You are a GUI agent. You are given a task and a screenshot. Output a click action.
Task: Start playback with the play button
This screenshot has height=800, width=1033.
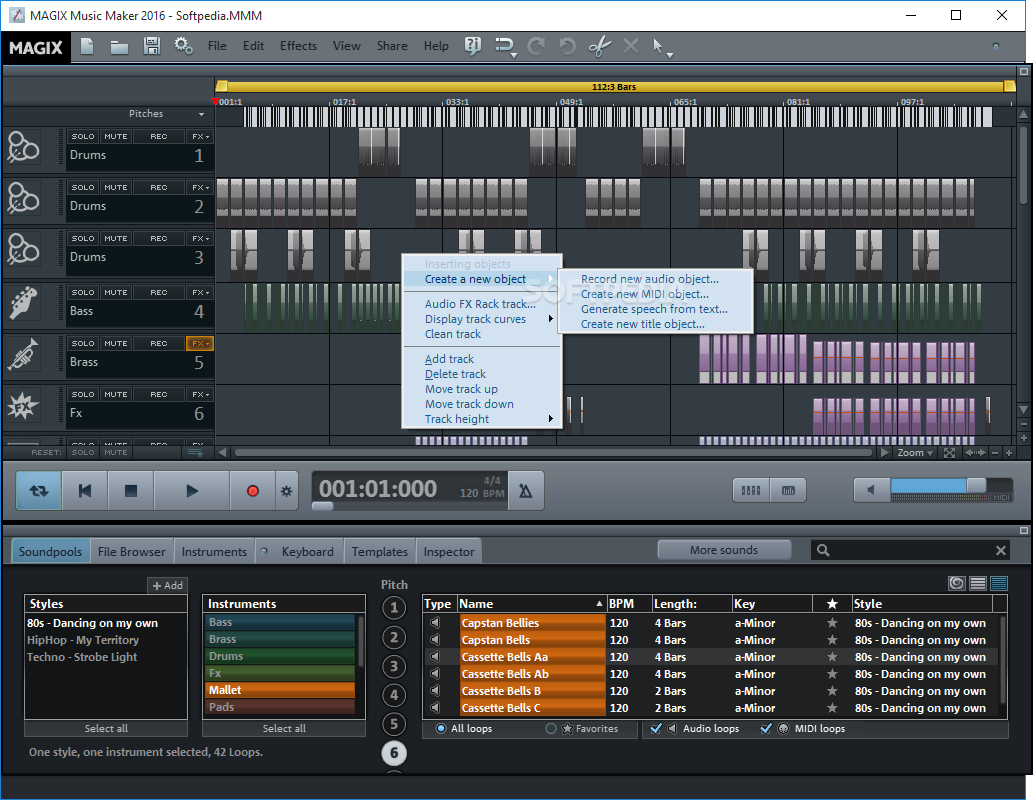192,491
